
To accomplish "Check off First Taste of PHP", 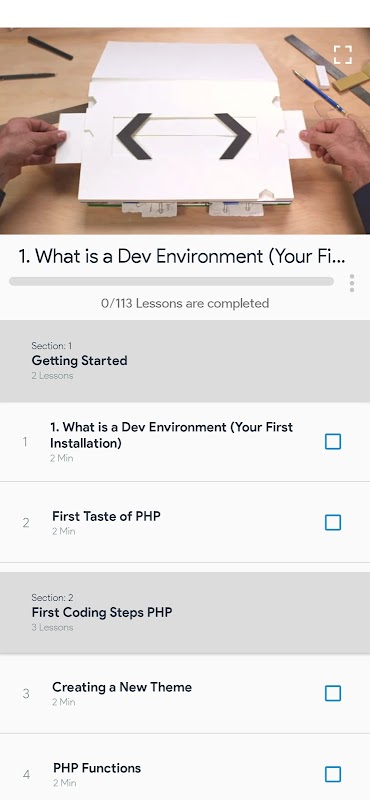I will [333, 522].
